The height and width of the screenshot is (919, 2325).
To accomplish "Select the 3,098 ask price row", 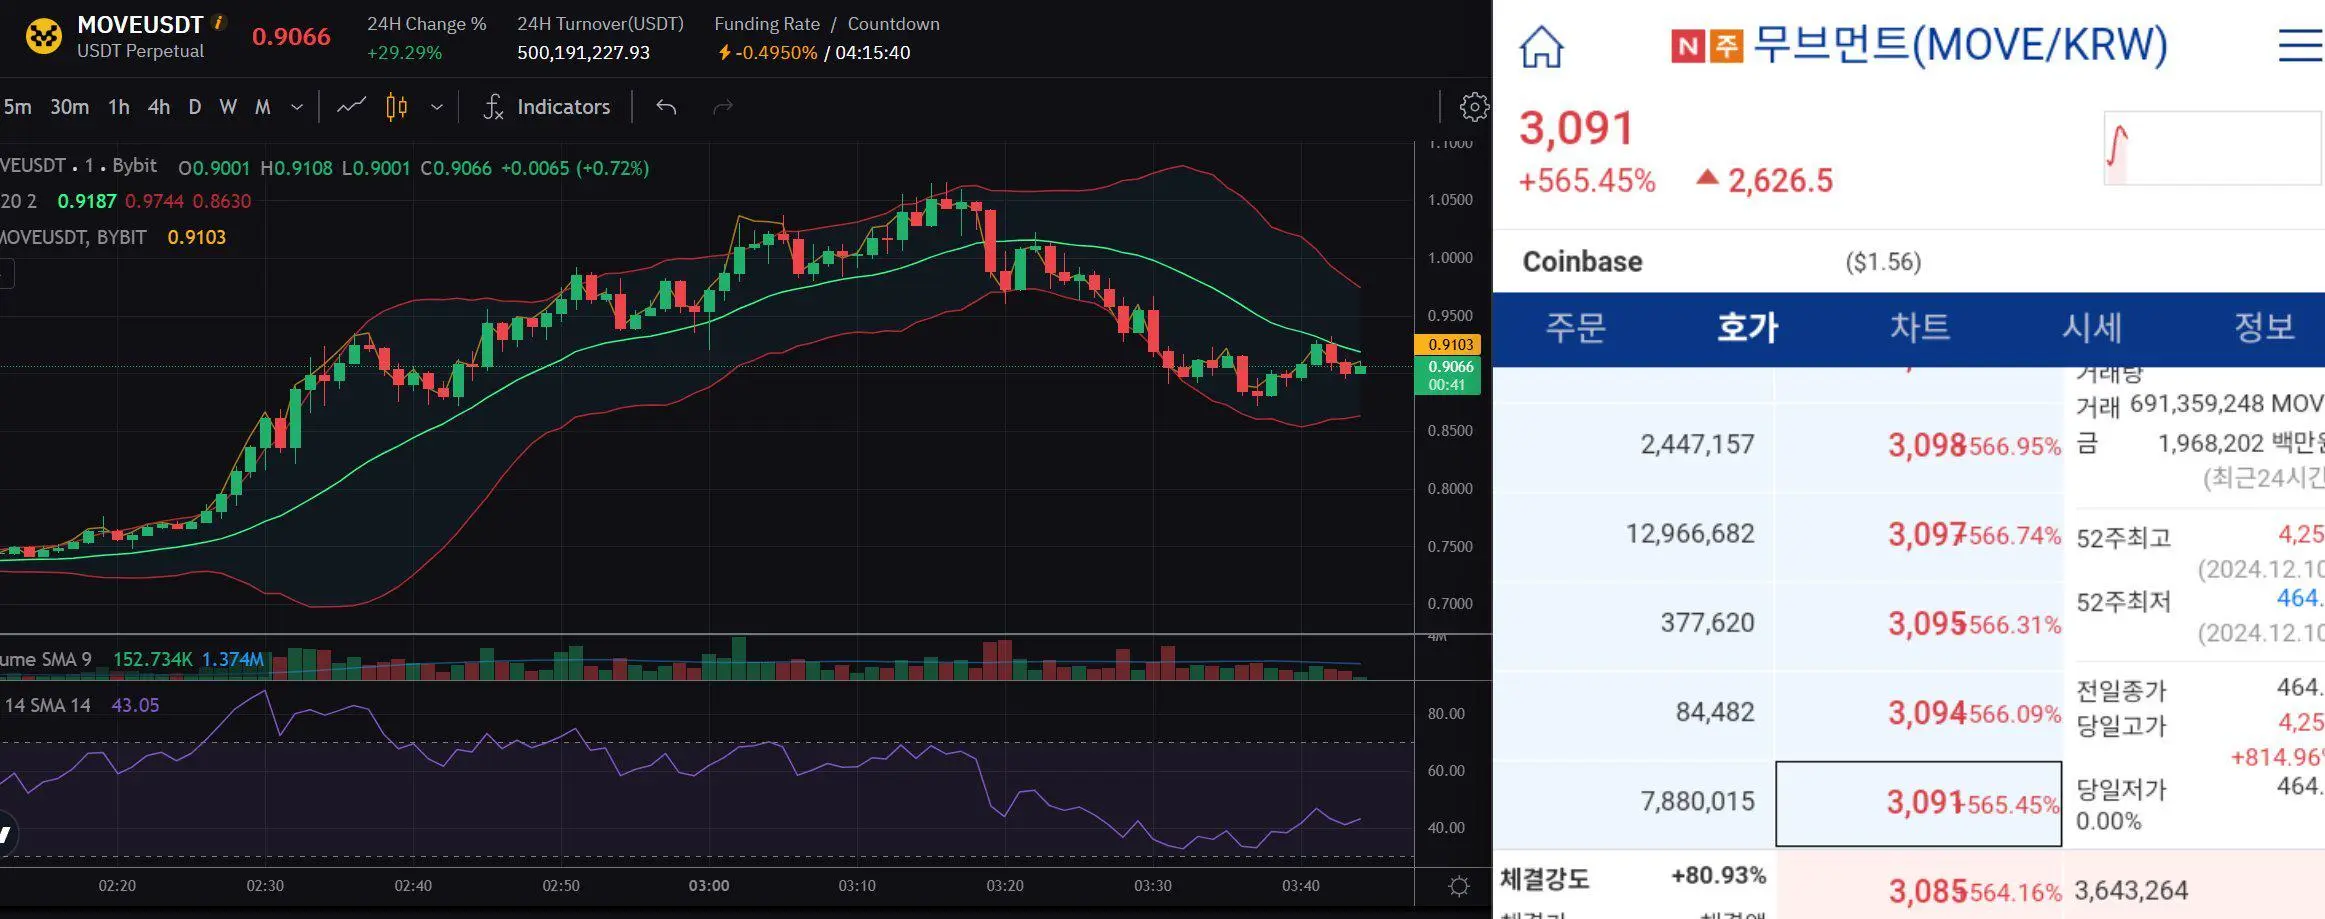I will (x=1919, y=445).
